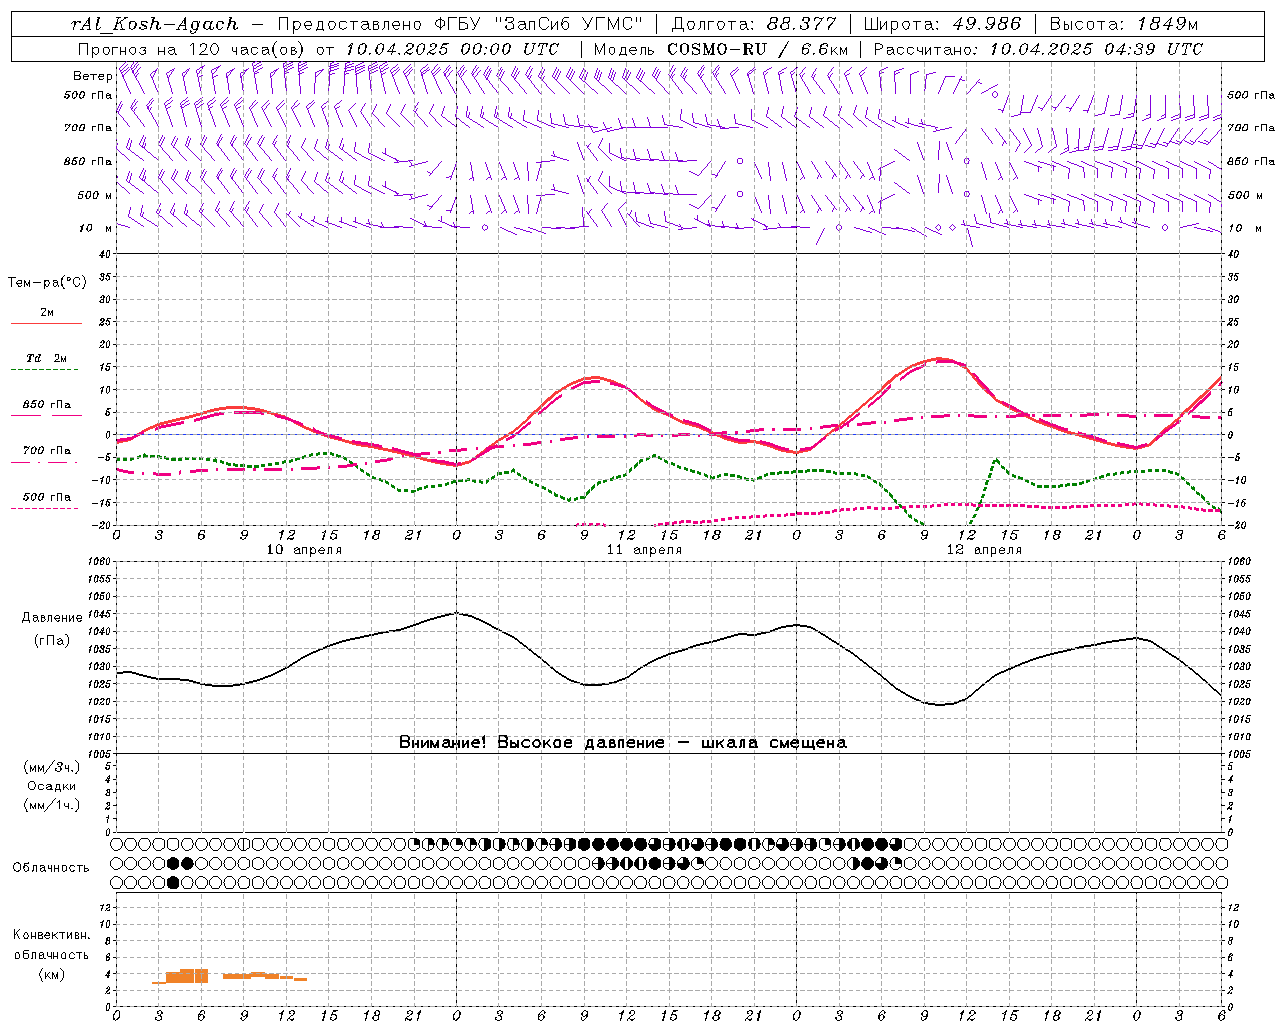This screenshot has width=1280, height=1024.
Task: Click the '11 апреля' date label
Action: 644,550
